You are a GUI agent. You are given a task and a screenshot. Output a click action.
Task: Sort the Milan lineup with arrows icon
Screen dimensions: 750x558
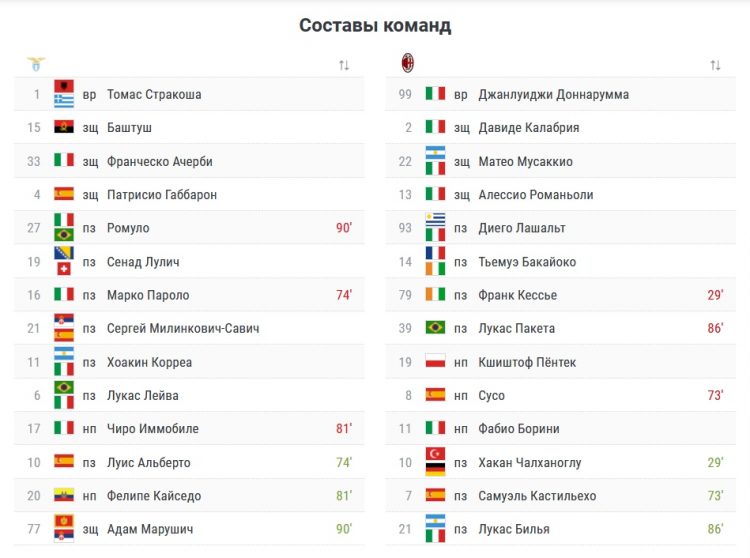(x=715, y=65)
